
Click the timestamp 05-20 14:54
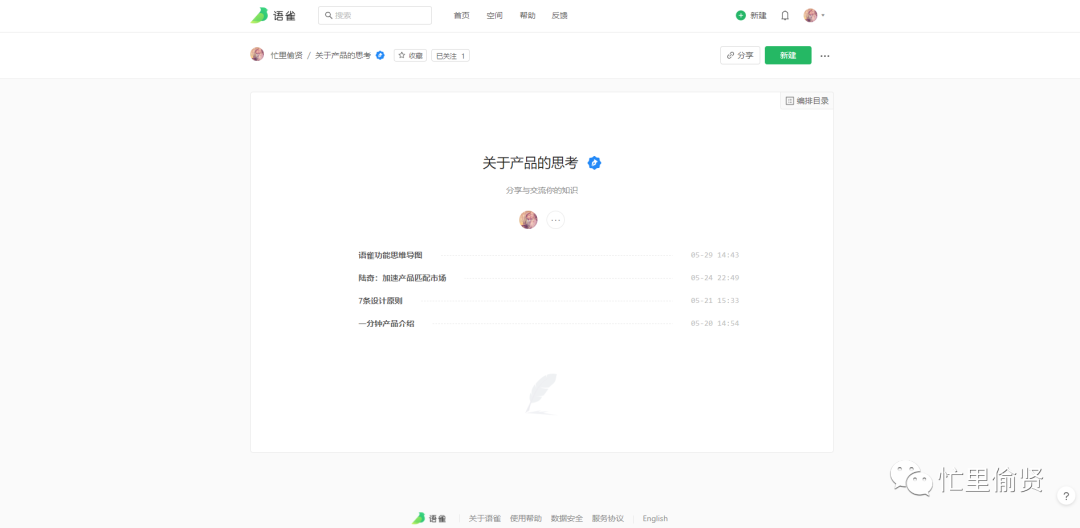click(x=714, y=323)
